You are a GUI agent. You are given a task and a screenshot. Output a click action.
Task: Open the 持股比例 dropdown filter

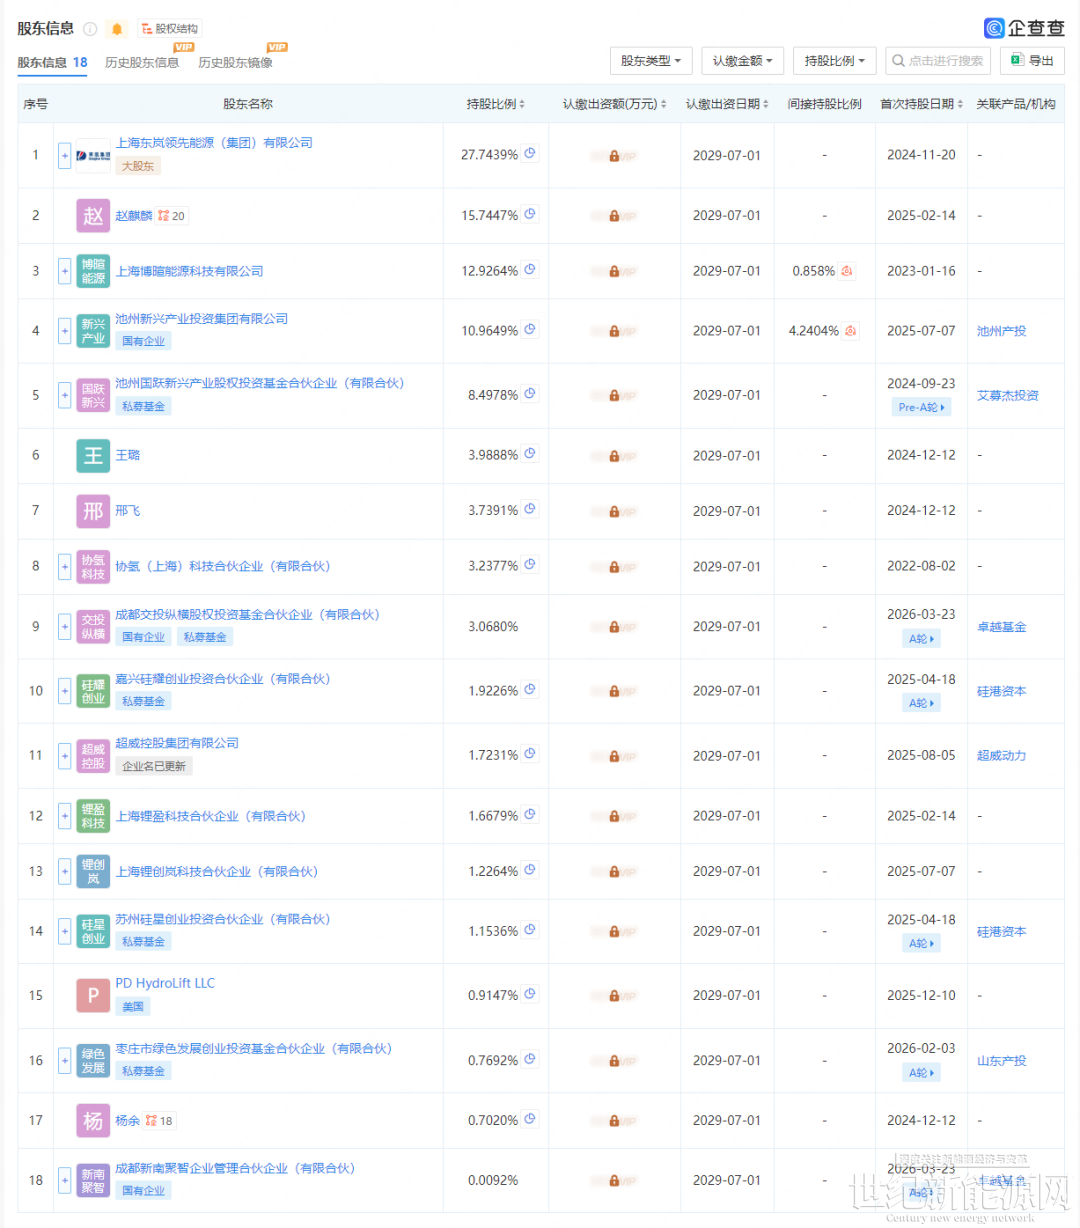(834, 61)
